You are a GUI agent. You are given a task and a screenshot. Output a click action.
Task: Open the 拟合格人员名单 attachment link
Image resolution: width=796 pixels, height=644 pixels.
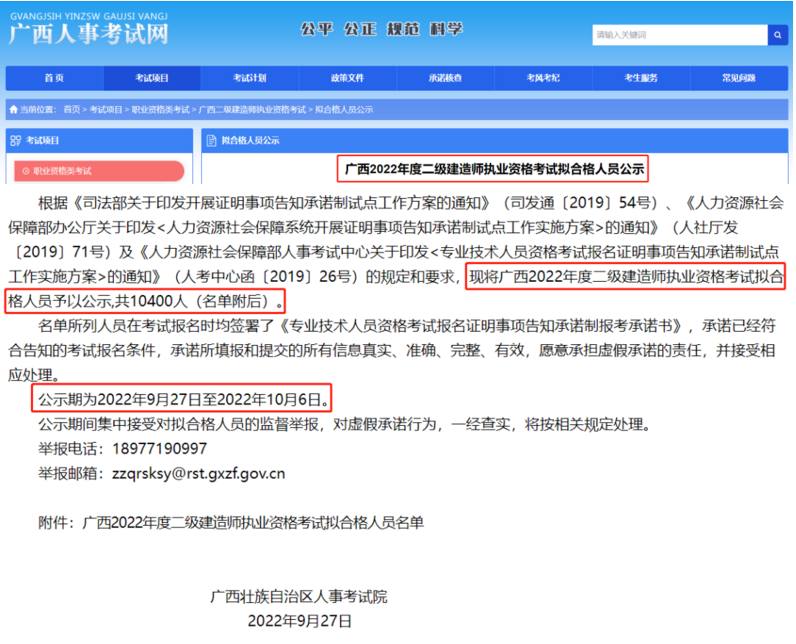coord(253,522)
